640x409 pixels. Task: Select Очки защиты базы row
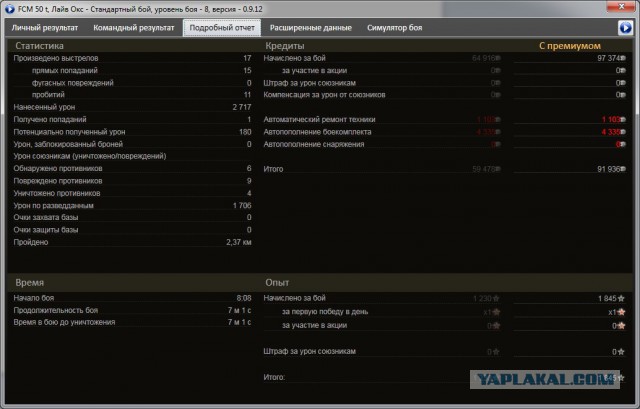(x=132, y=230)
